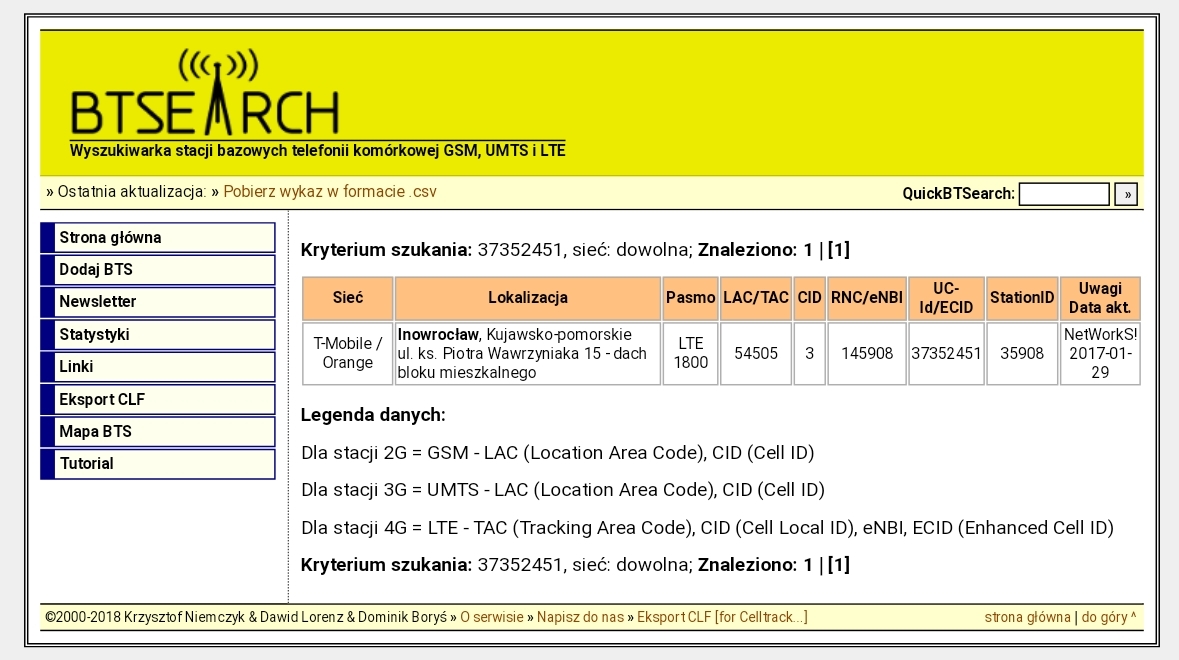Viewport: 1179px width, 660px height.
Task: Click the O serwisie footer link
Action: click(492, 617)
